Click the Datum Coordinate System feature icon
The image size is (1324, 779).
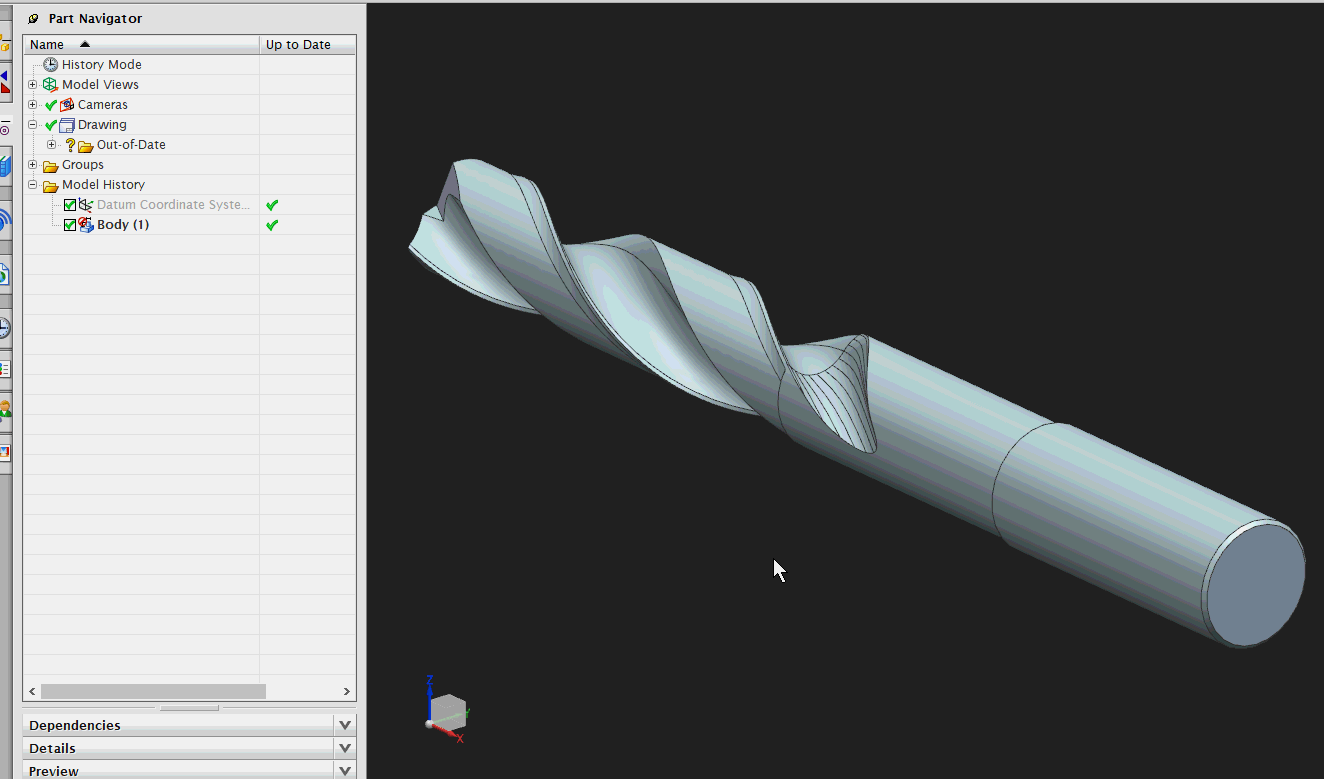(x=86, y=205)
